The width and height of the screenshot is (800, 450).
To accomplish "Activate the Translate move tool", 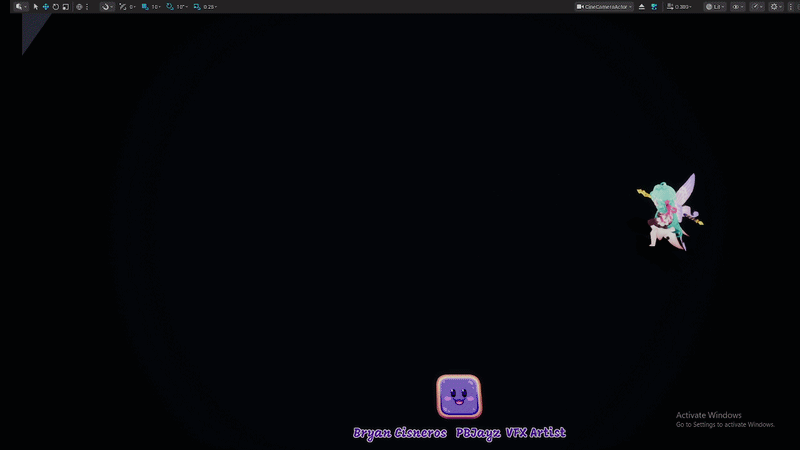I will 45,7.
